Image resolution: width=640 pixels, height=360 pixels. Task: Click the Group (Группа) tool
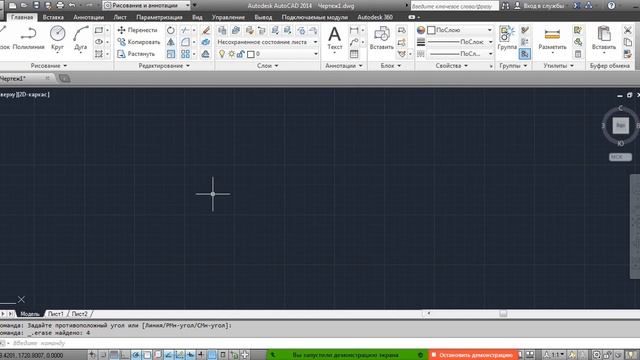coord(507,38)
